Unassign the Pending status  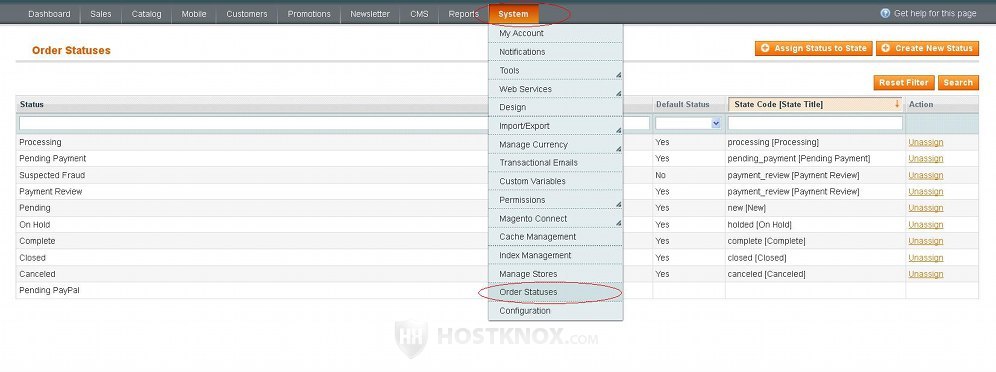[x=925, y=208]
